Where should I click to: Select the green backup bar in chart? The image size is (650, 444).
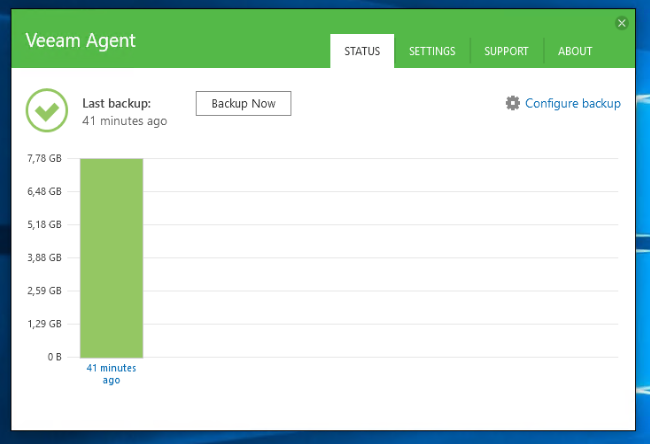[x=112, y=257]
